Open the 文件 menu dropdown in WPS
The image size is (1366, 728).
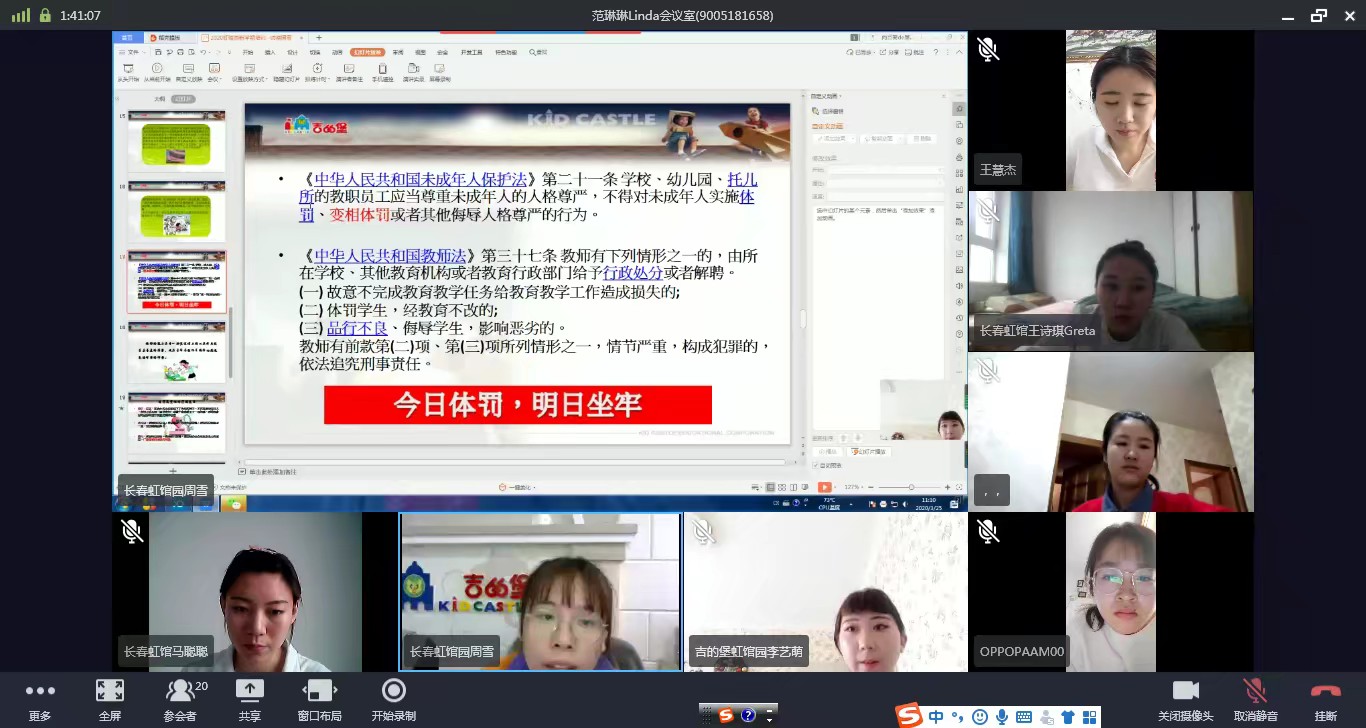pos(132,52)
